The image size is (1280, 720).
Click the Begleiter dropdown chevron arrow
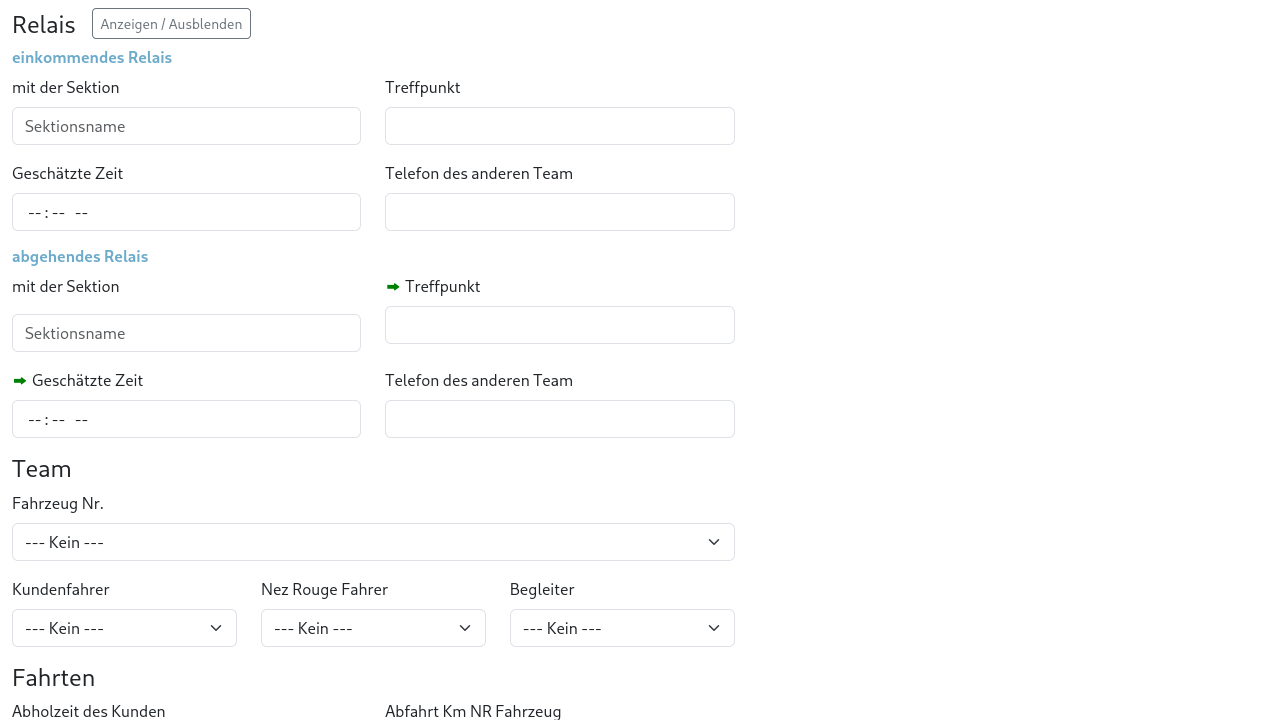click(714, 628)
